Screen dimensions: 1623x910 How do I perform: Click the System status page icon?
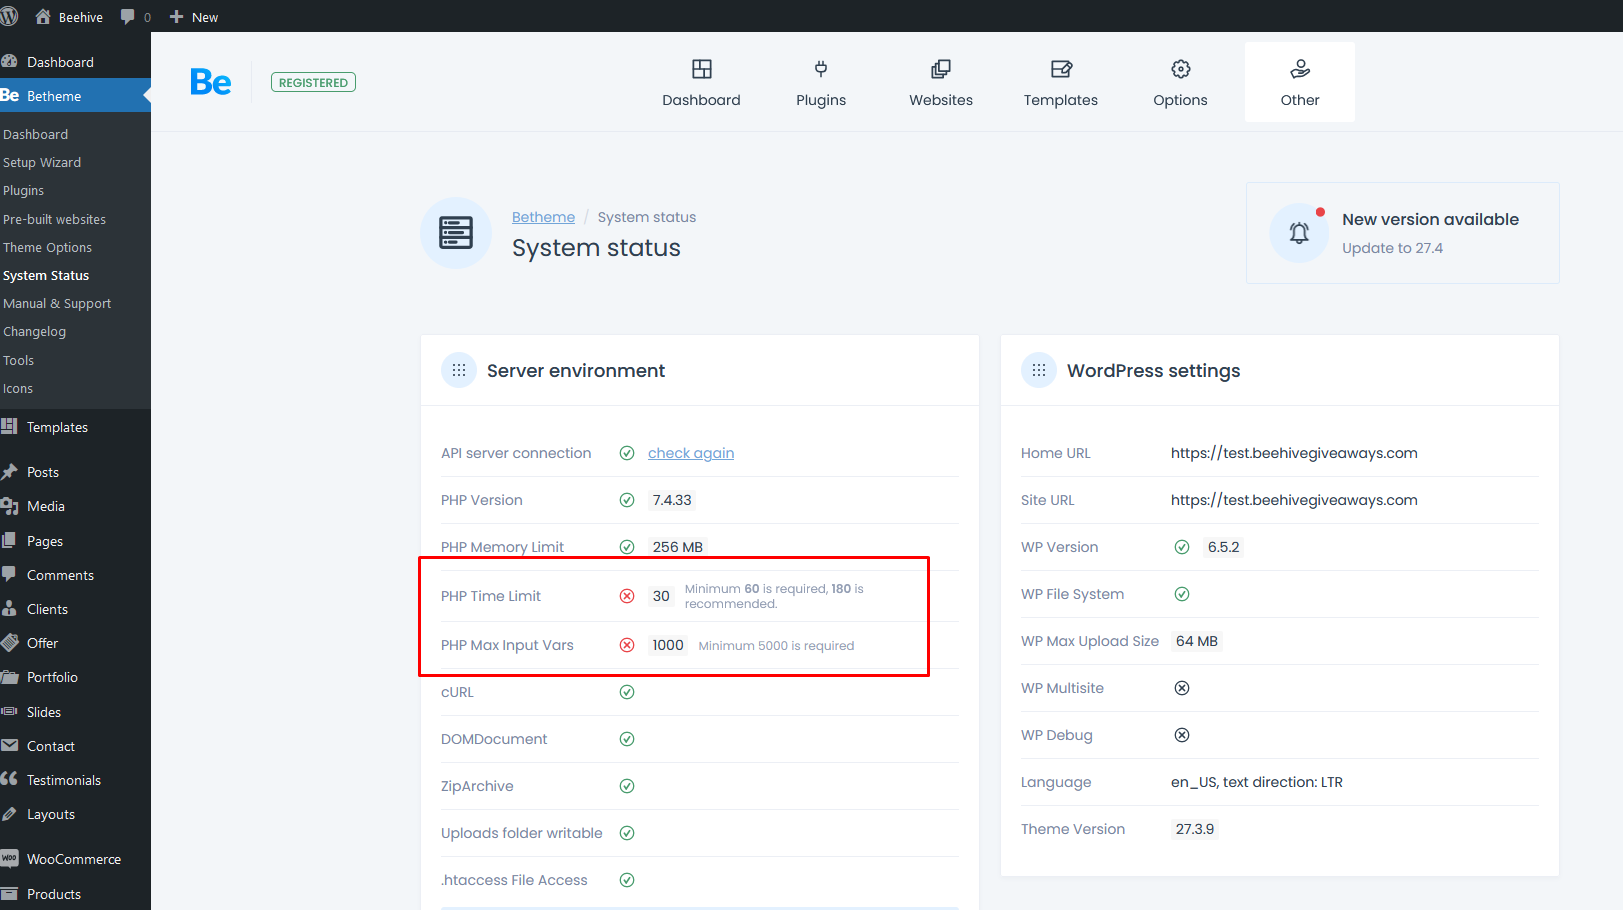point(456,233)
